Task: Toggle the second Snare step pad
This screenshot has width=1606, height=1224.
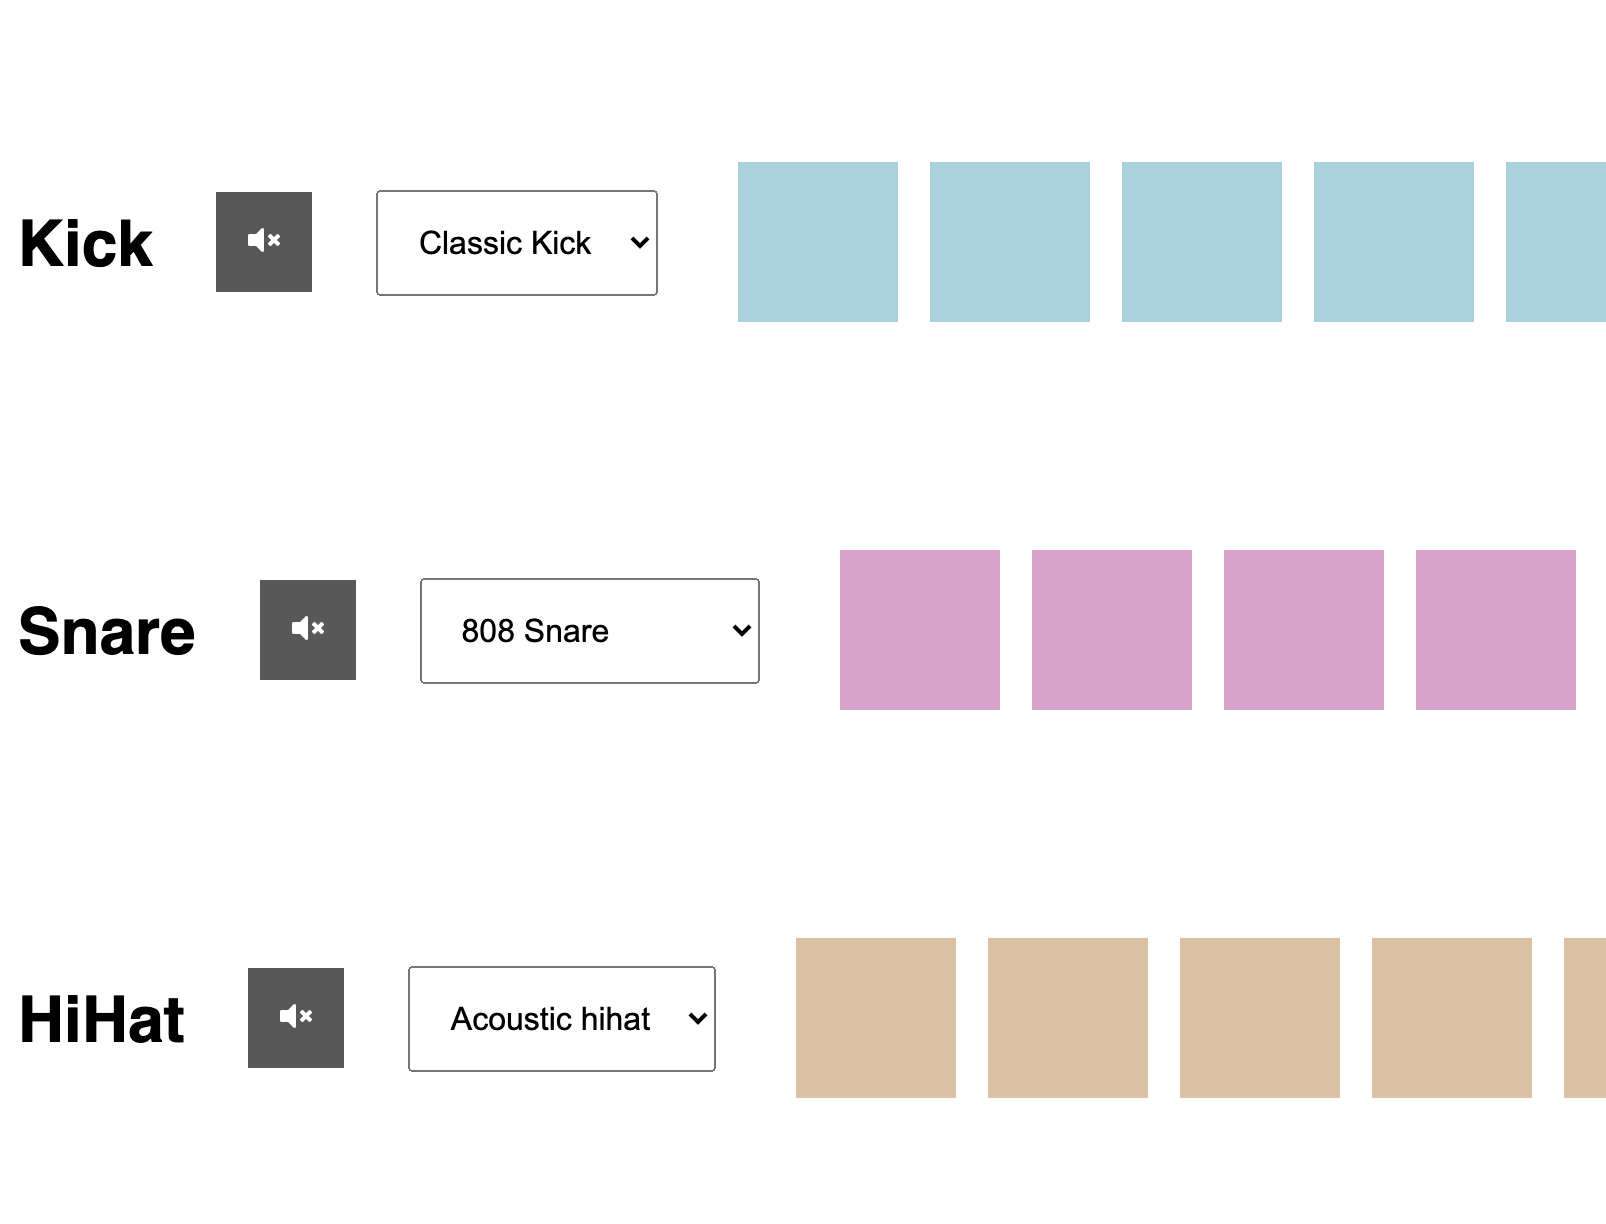Action: 1112,630
